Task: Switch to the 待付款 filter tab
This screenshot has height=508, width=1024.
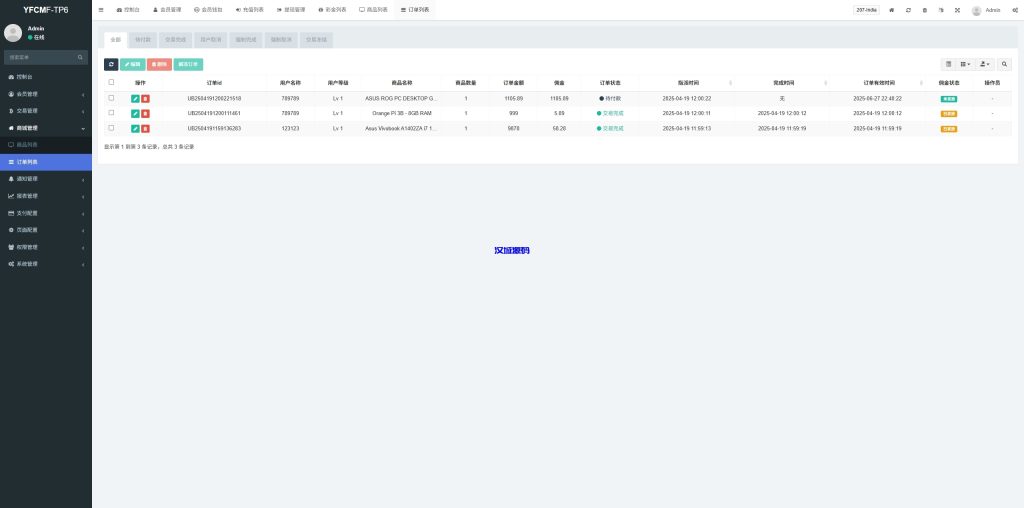Action: (142, 40)
